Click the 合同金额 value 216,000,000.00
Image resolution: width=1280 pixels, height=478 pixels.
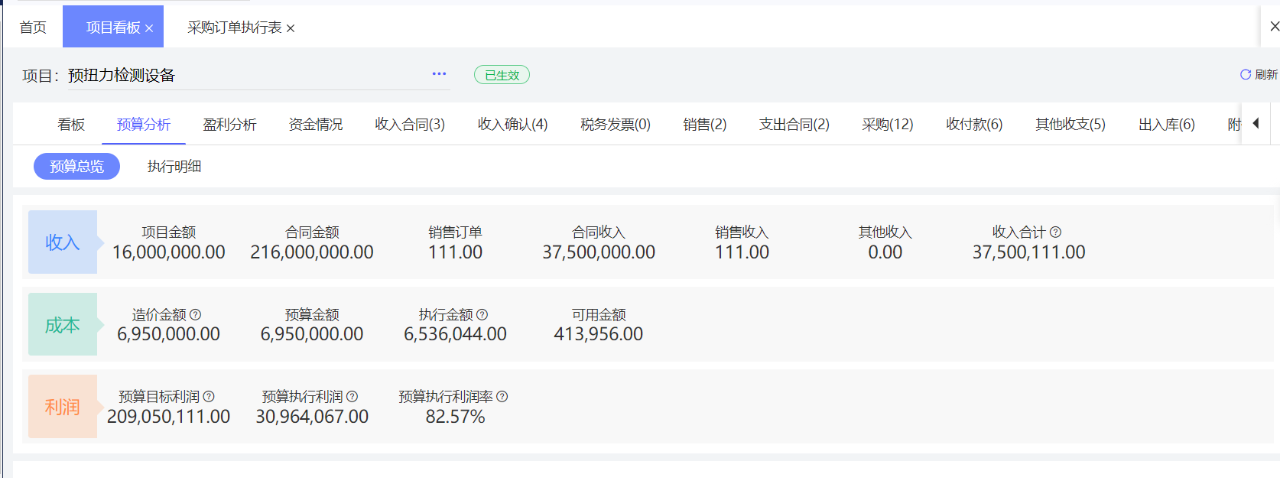312,253
